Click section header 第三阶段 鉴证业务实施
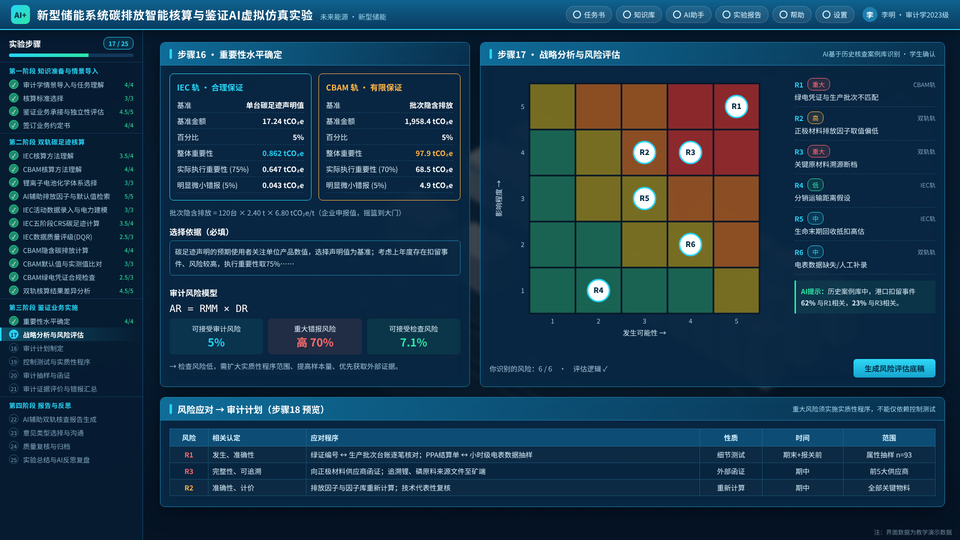960x540 pixels. (x=43, y=307)
